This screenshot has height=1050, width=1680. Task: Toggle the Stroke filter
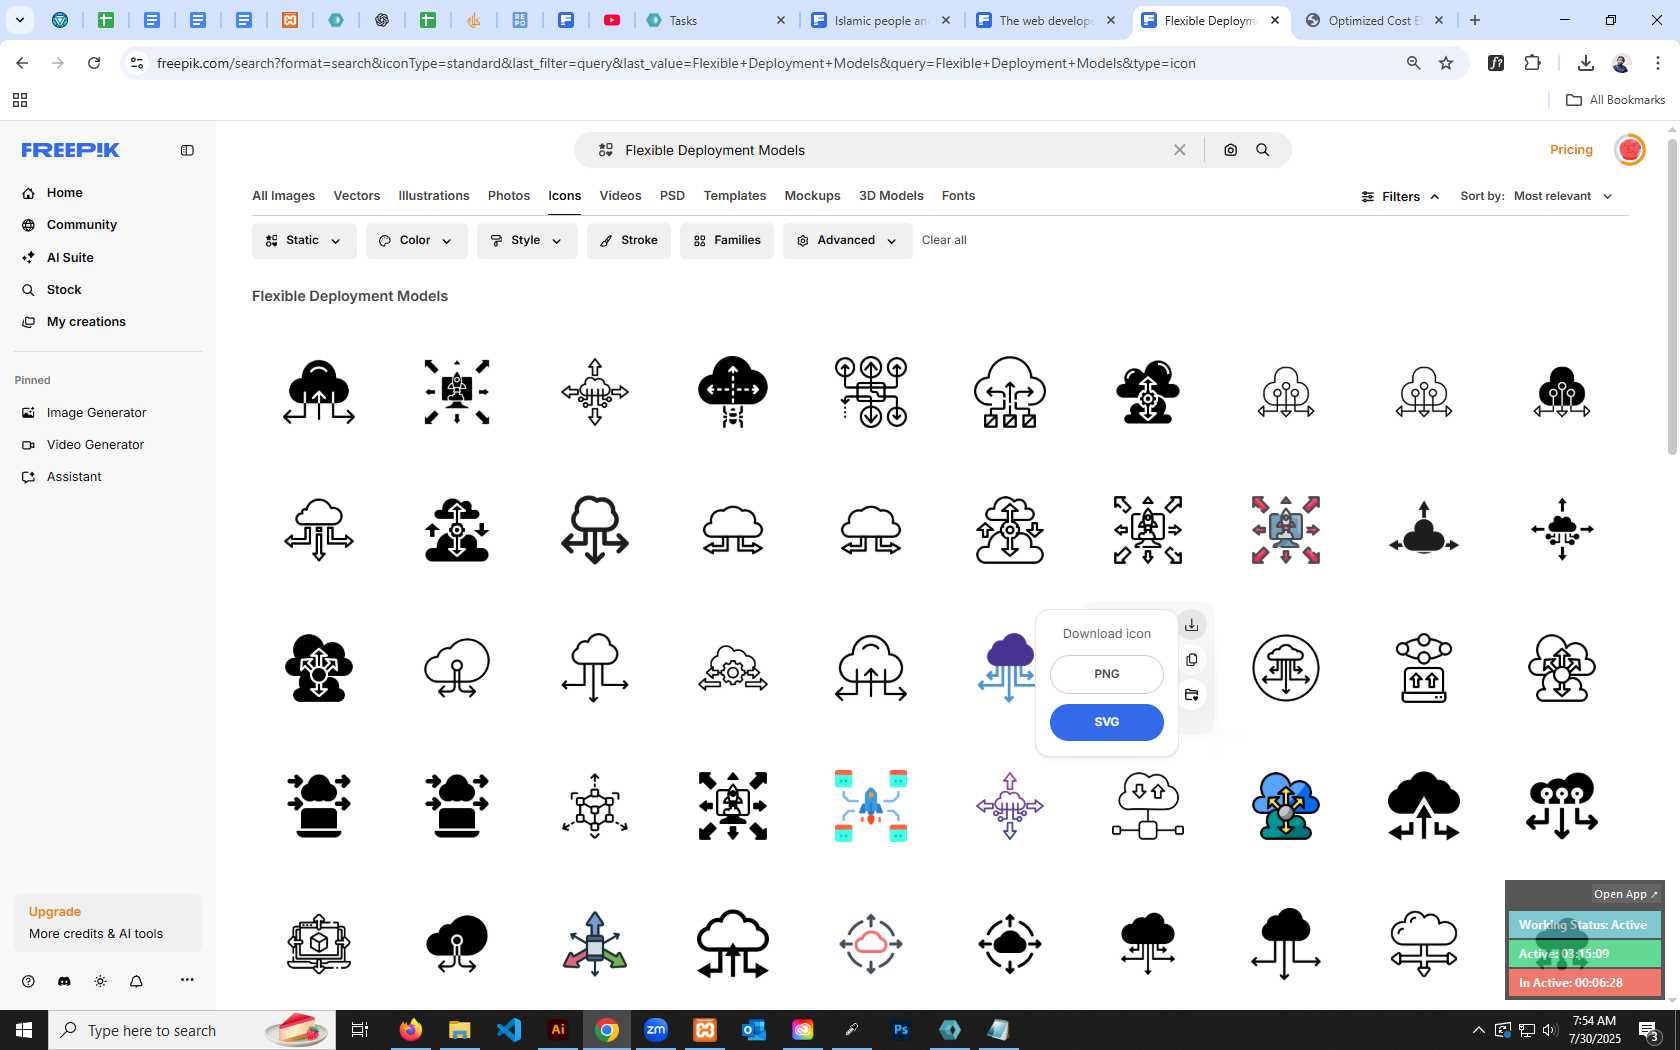[629, 241]
